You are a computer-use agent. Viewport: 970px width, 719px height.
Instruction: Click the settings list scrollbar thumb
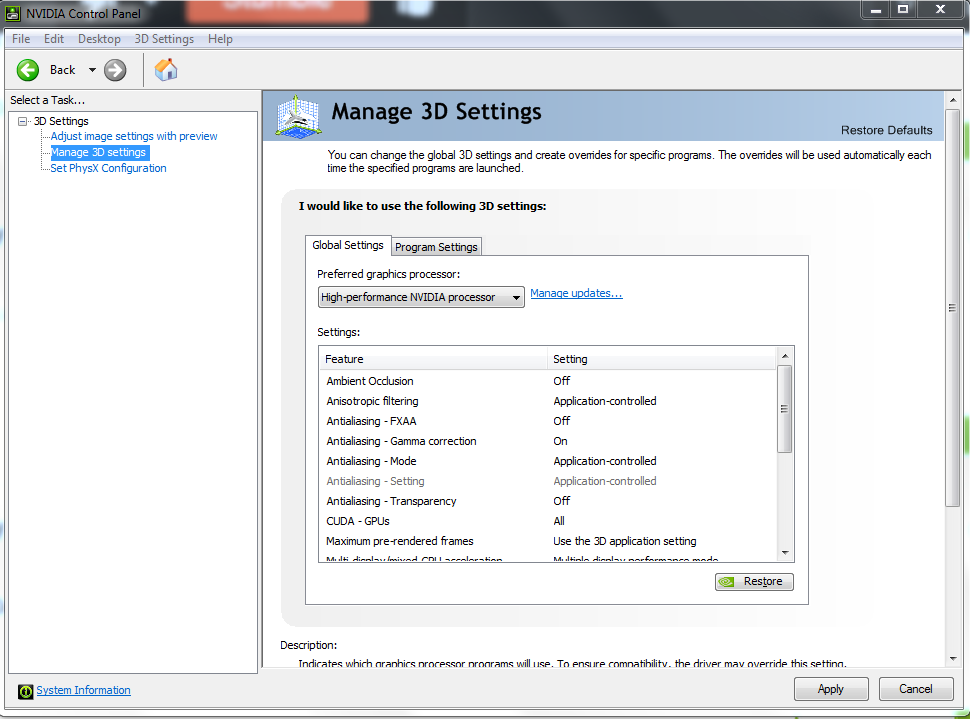coord(784,409)
